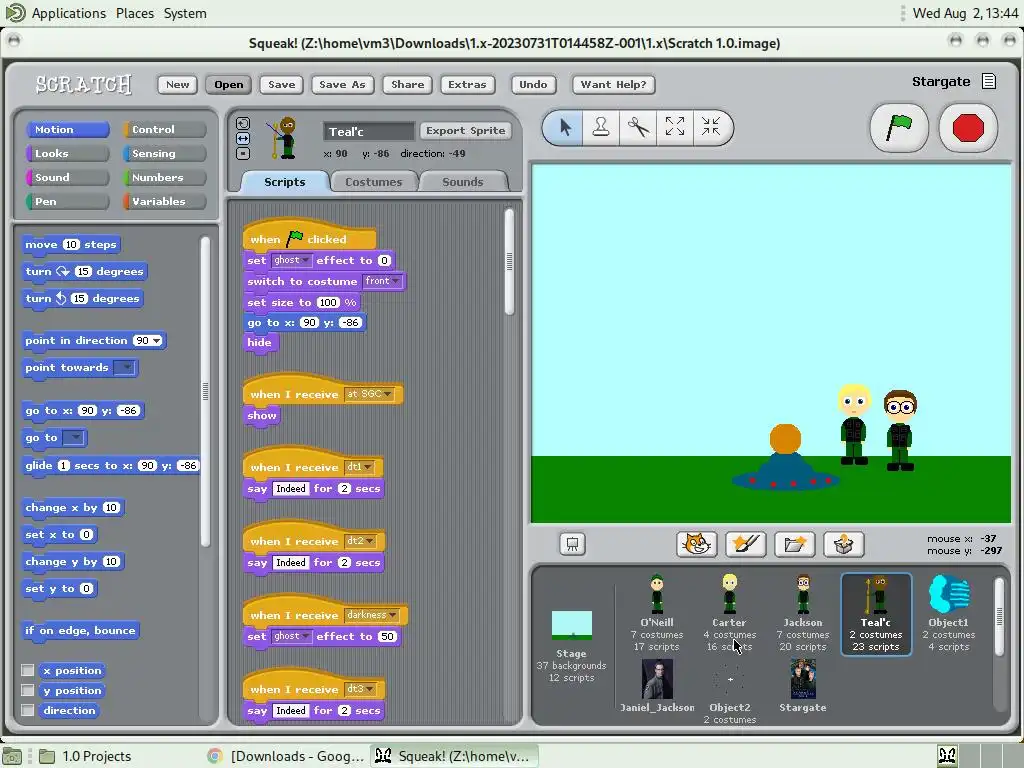The image size is (1024, 768).
Task: Open the dt2 message dropdown
Action: click(361, 541)
